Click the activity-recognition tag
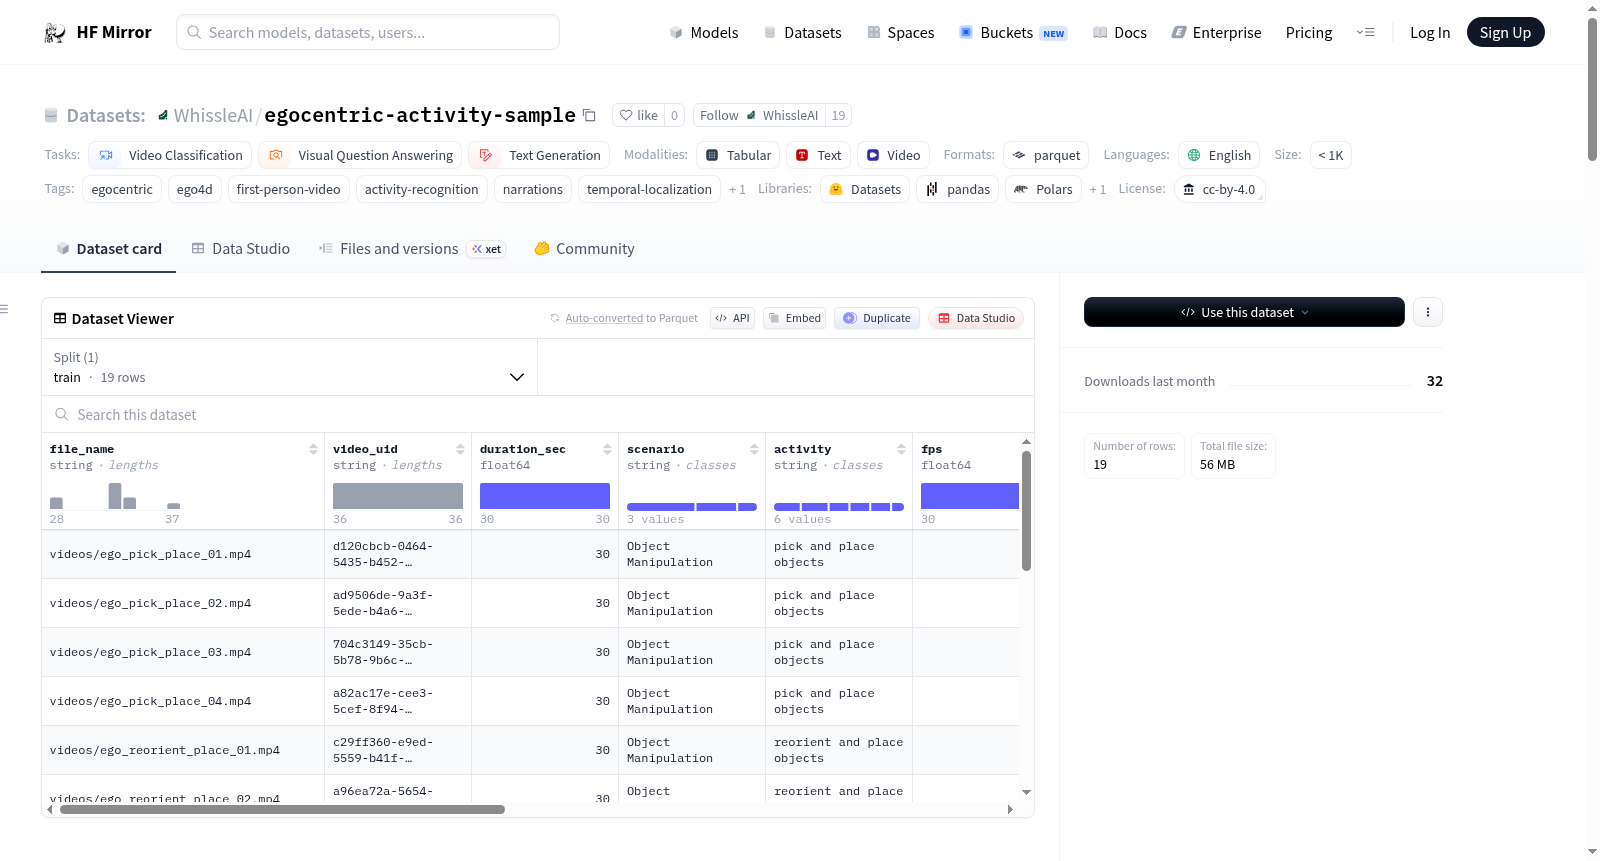The width and height of the screenshot is (1600, 861). (x=421, y=189)
